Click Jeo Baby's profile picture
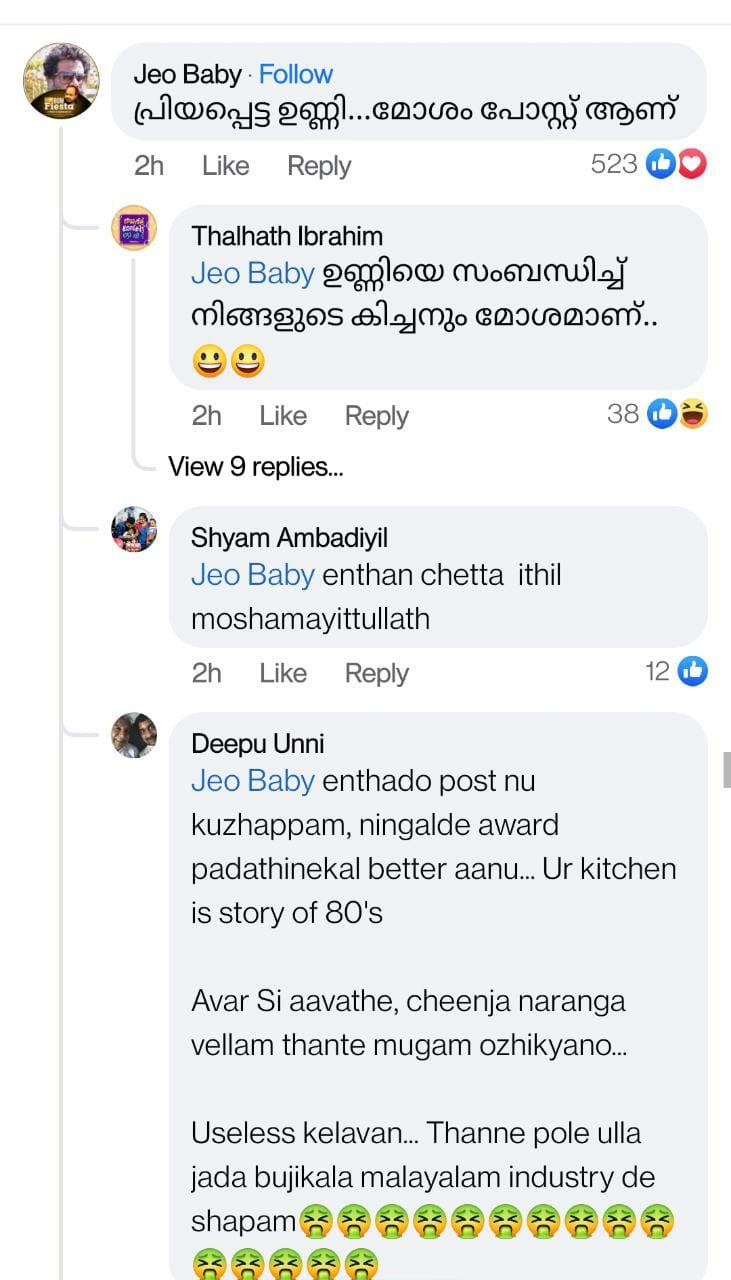The height and width of the screenshot is (1280, 731). [x=61, y=81]
